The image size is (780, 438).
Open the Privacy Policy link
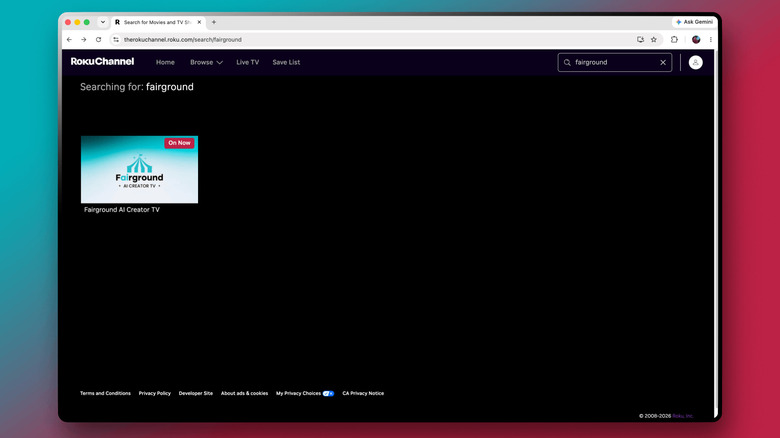[x=155, y=393]
